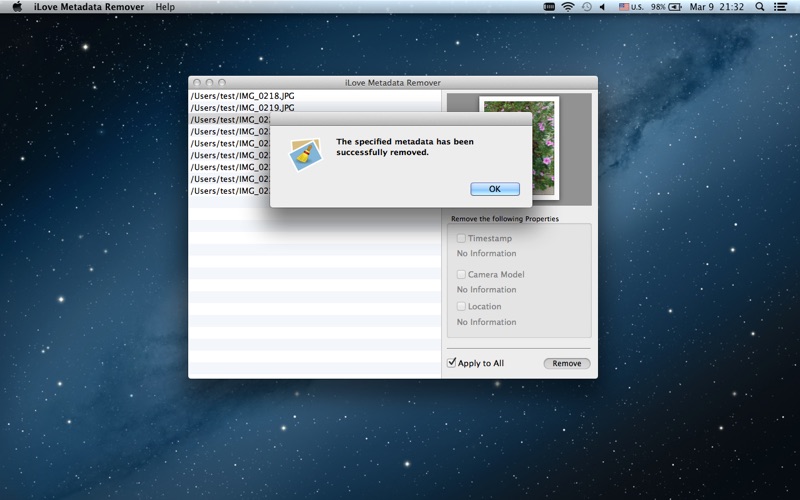Open the Apple menu

(x=17, y=7)
